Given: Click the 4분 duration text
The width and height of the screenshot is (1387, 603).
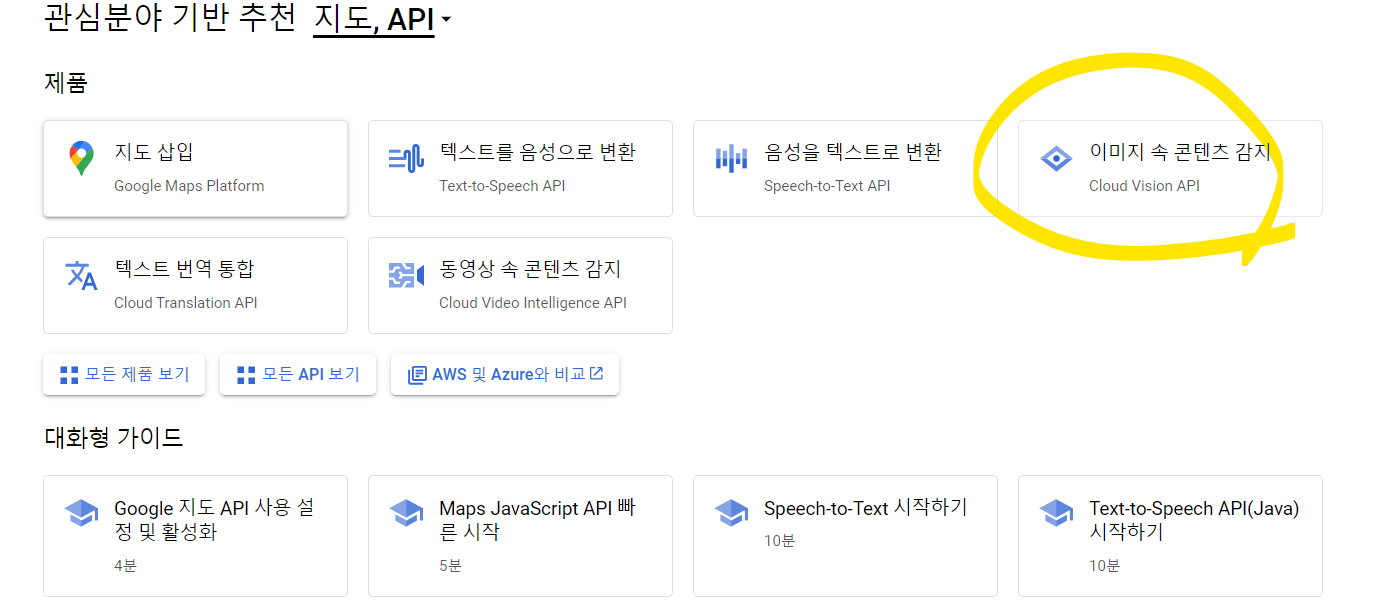Looking at the screenshot, I should pyautogui.click(x=125, y=566).
